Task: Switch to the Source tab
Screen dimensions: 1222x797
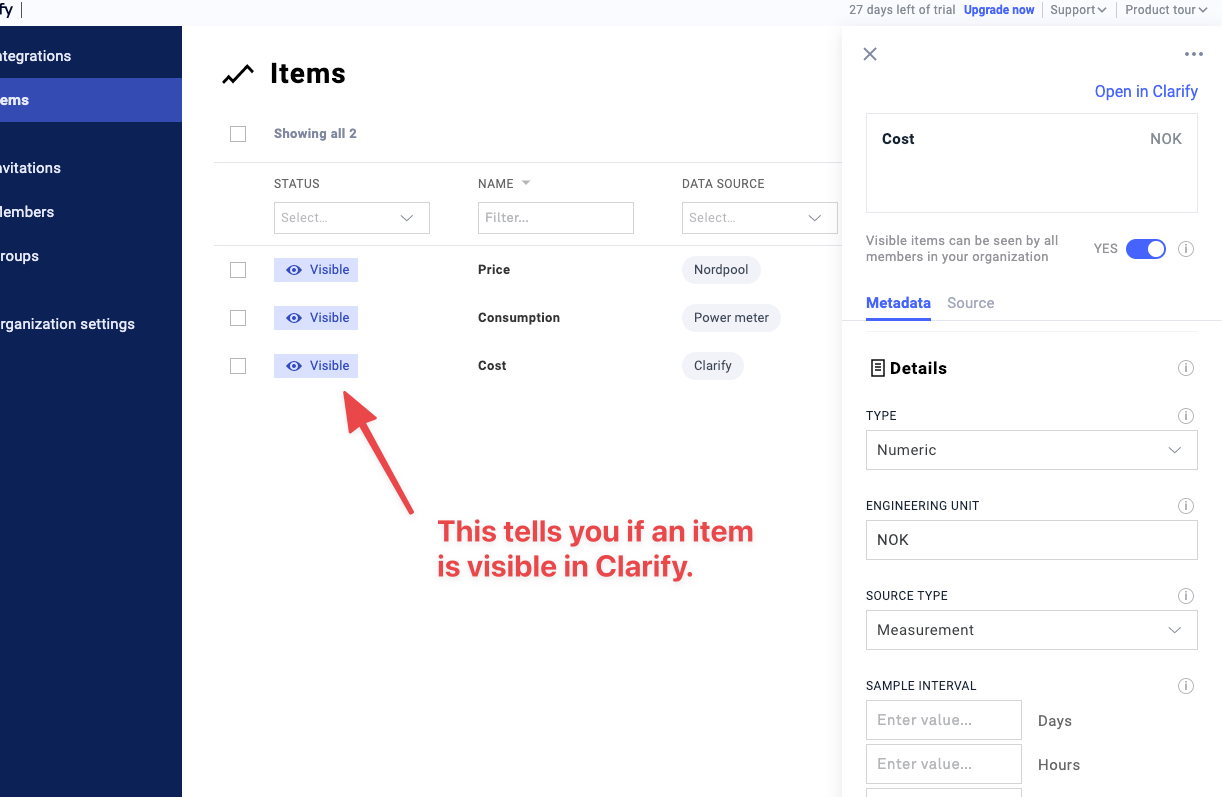Action: (970, 303)
